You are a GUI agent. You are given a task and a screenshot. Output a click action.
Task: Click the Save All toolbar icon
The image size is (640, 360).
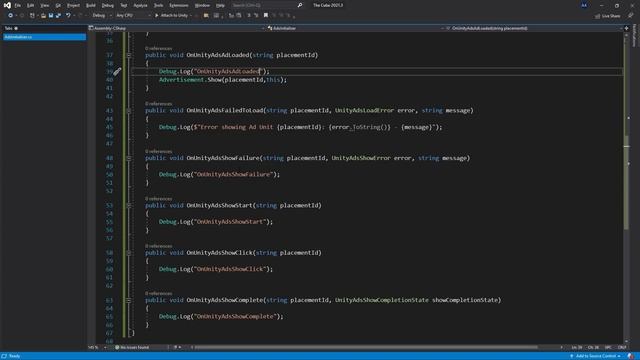coord(58,16)
